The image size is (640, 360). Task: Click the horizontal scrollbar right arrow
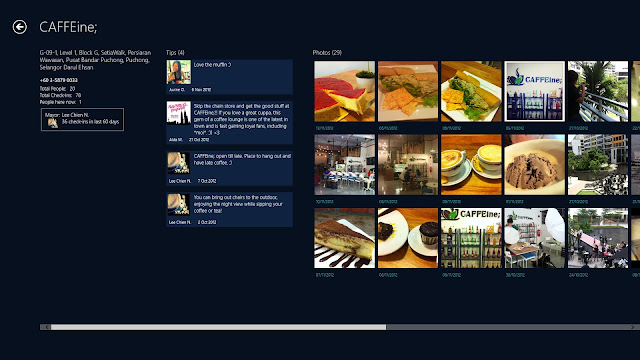tap(633, 327)
